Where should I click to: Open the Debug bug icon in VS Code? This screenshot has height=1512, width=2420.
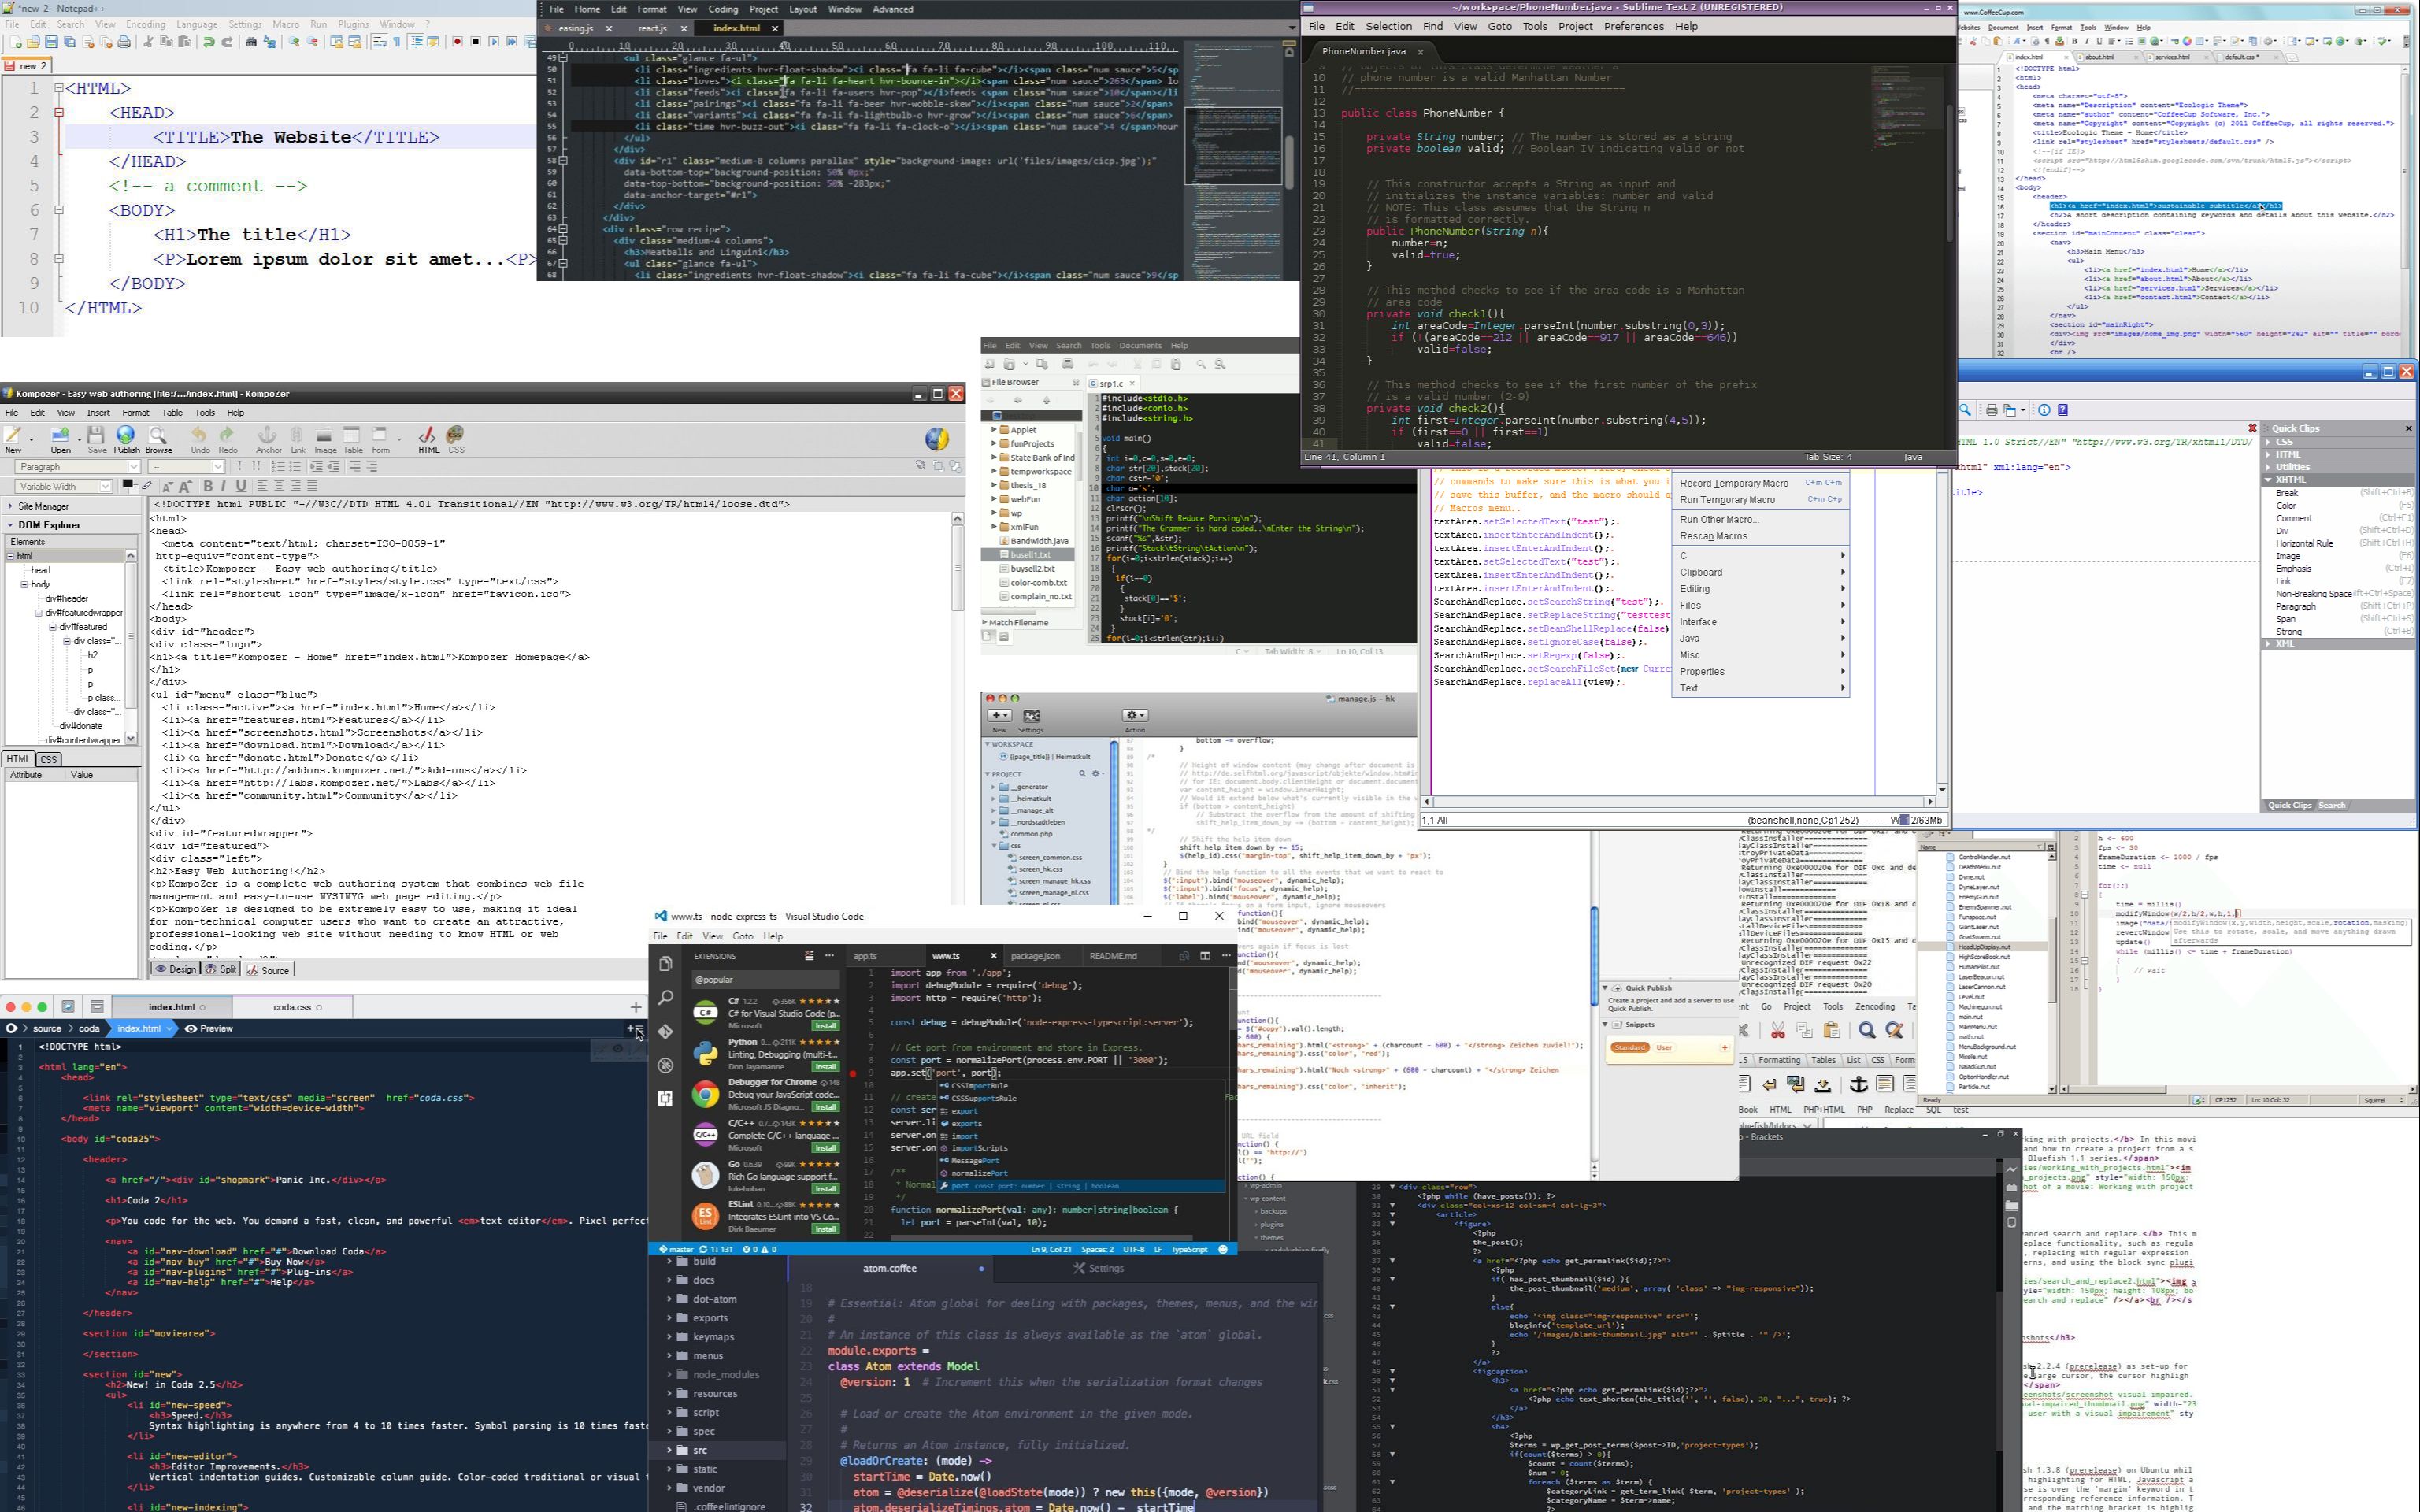[x=666, y=1065]
